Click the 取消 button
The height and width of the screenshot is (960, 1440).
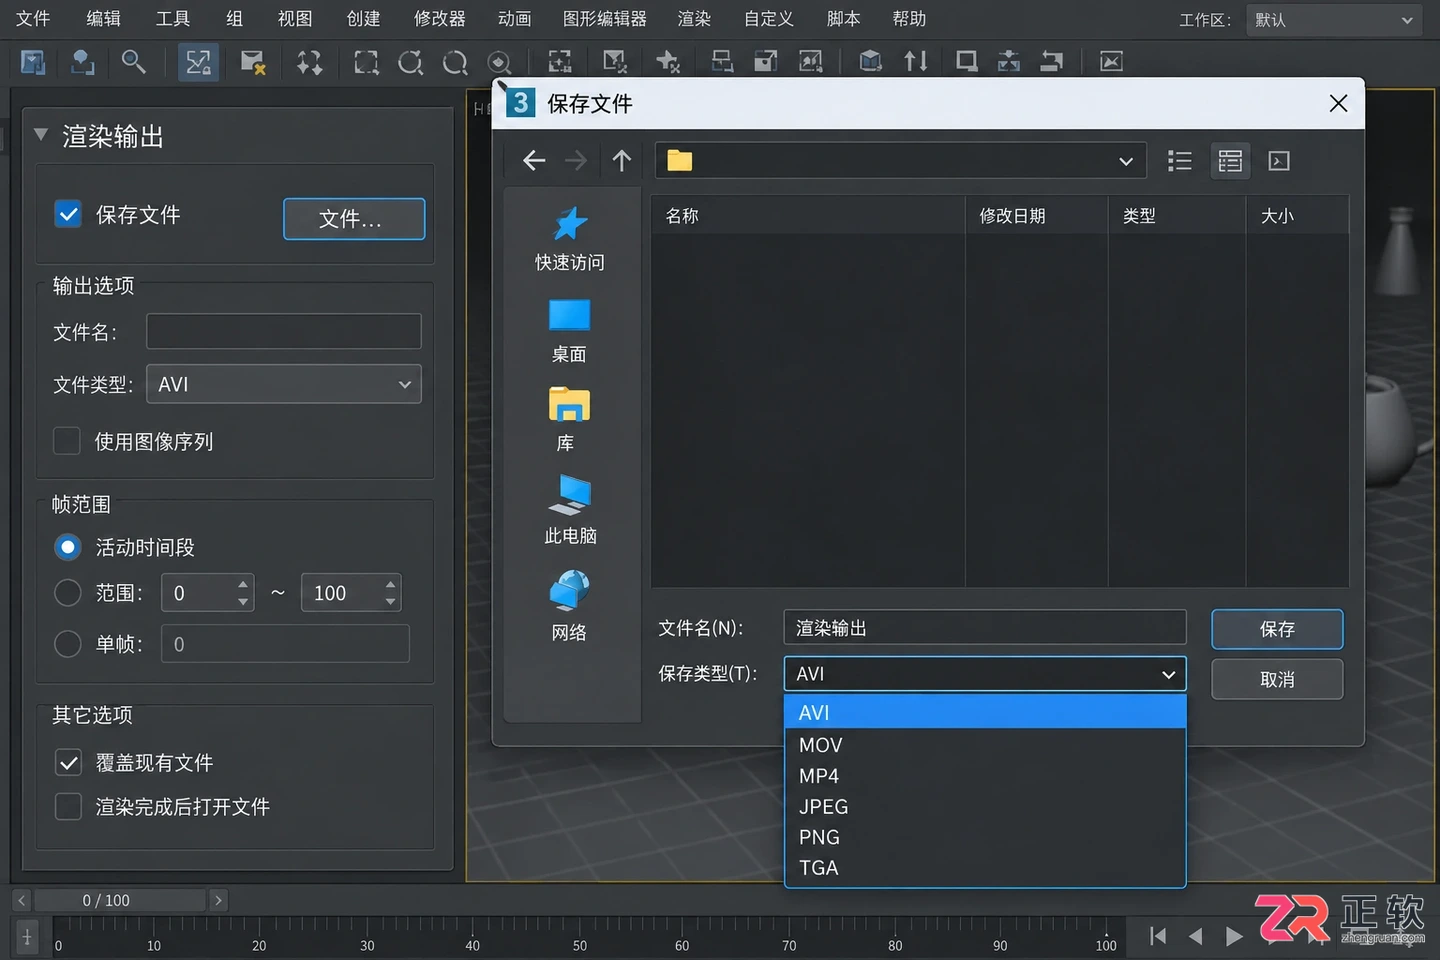tap(1277, 679)
